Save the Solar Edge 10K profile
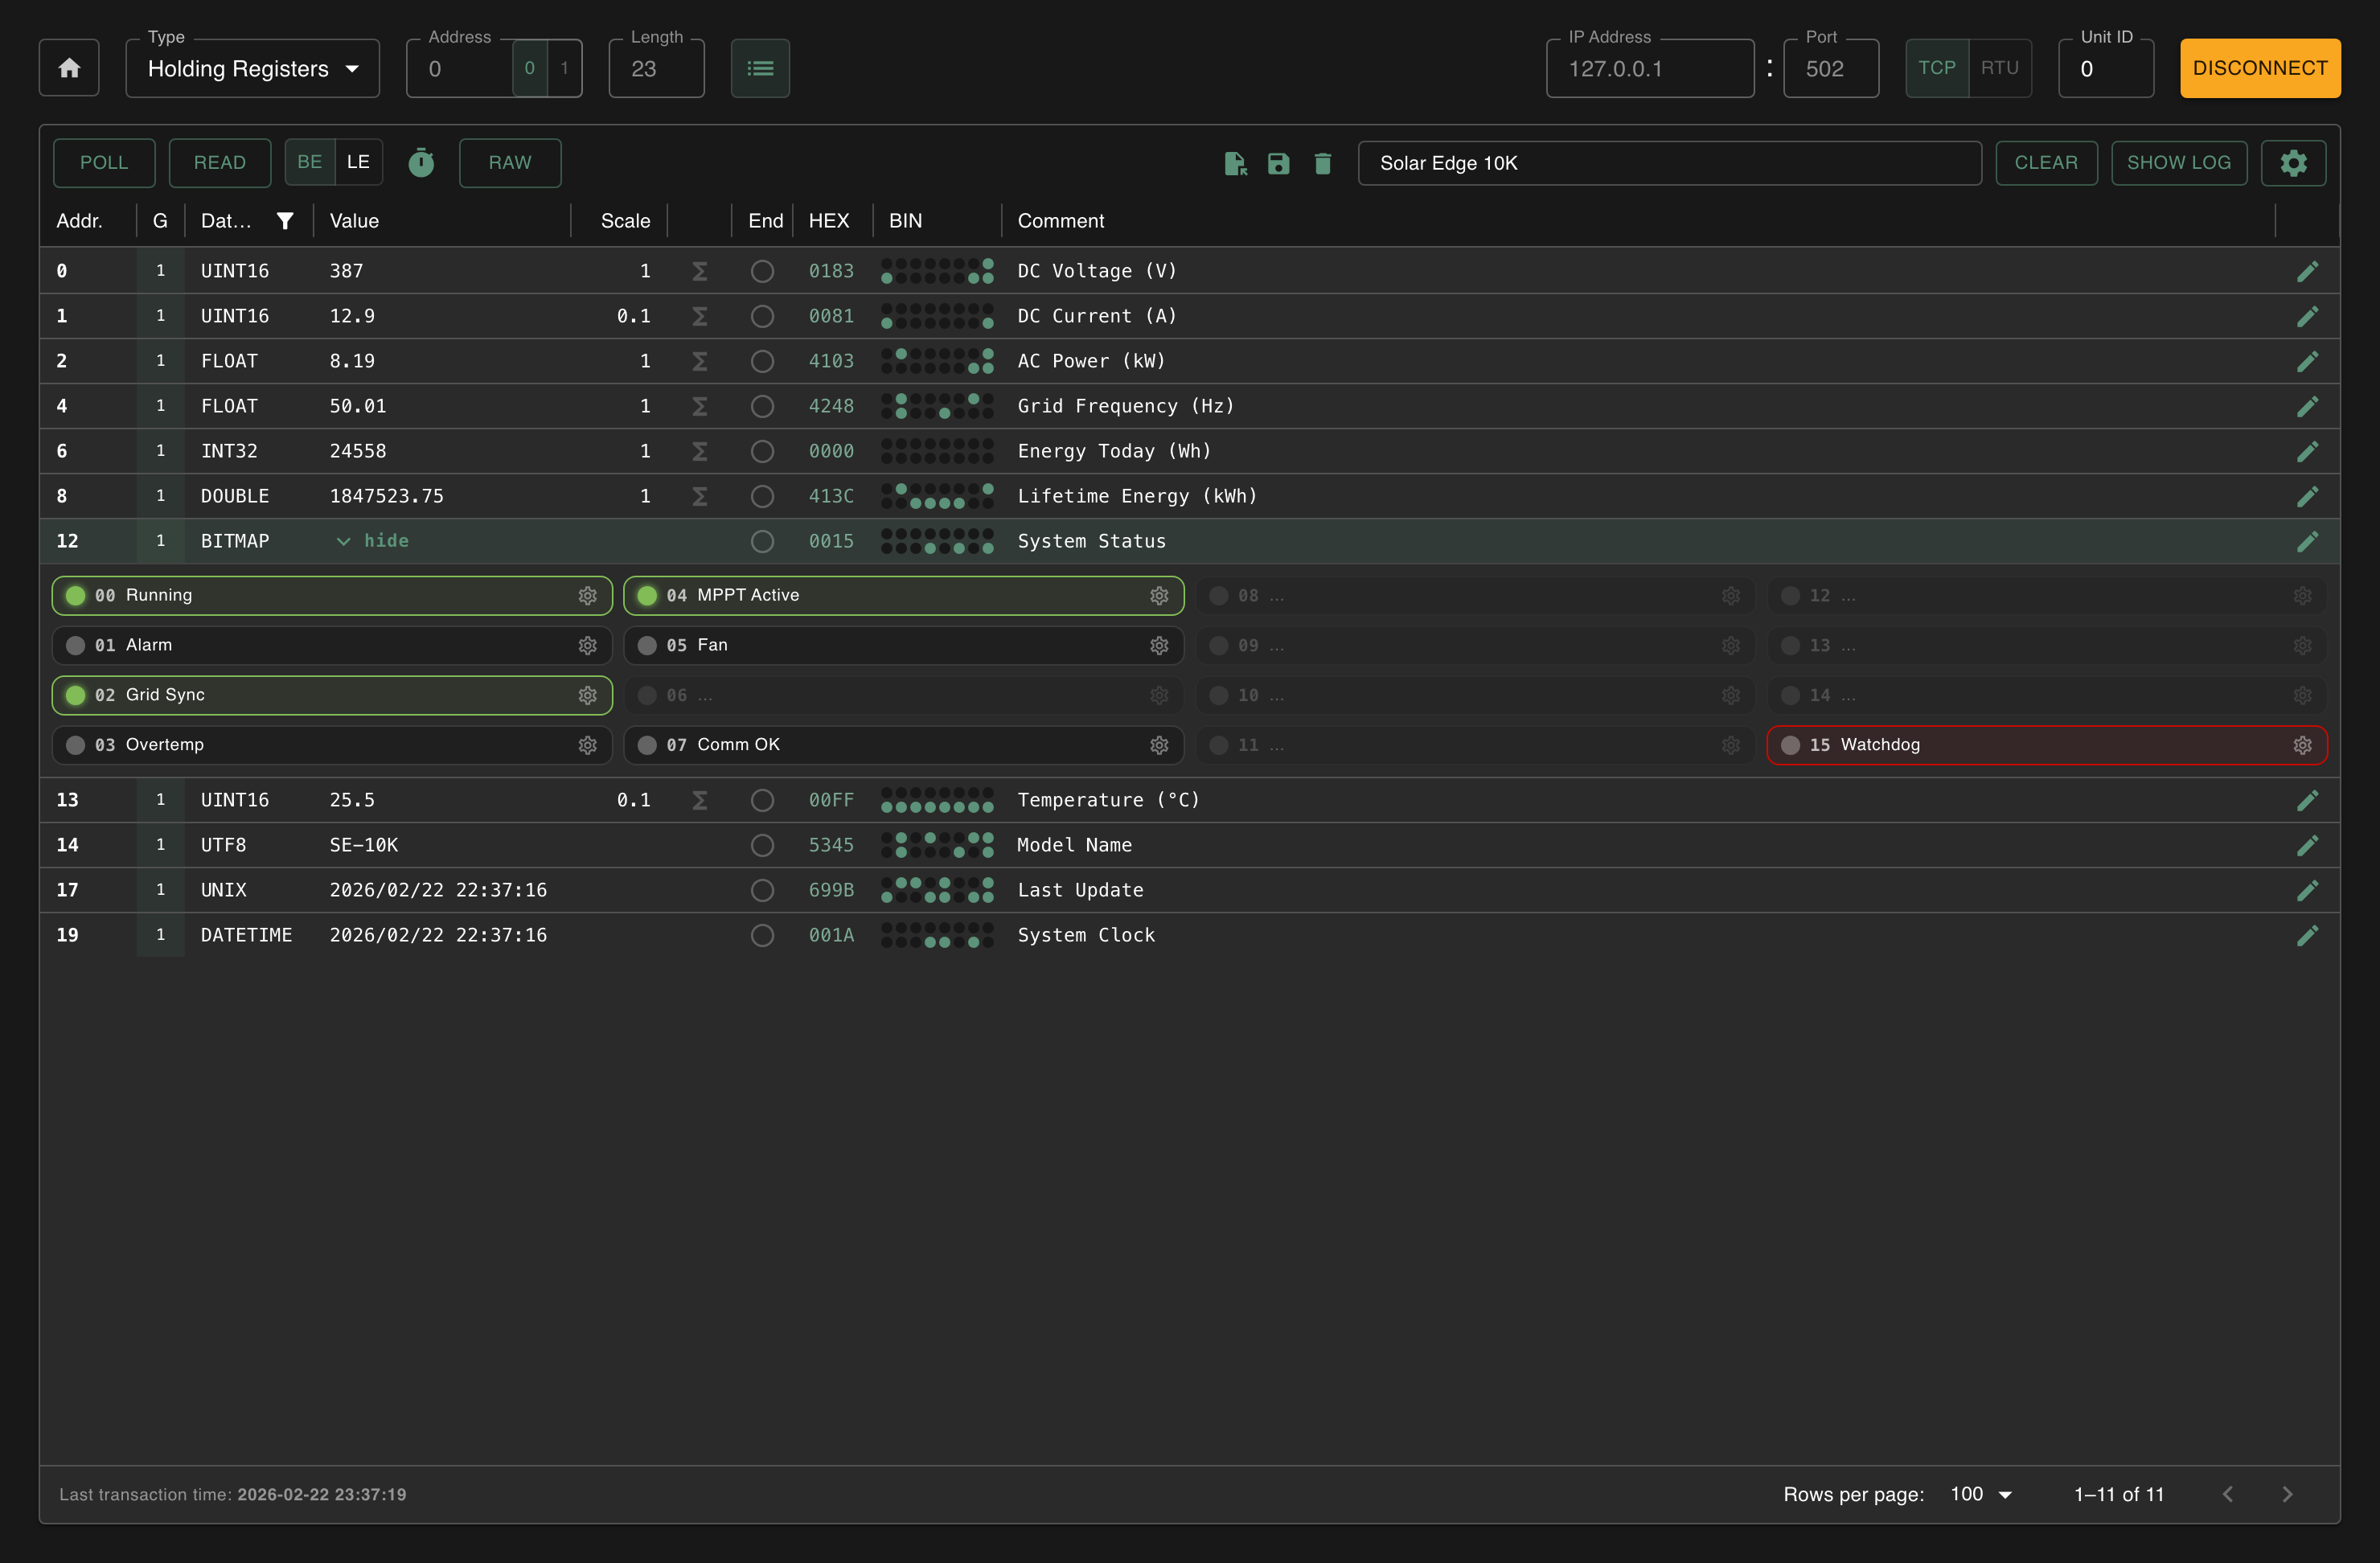2380x1563 pixels. coord(1278,163)
